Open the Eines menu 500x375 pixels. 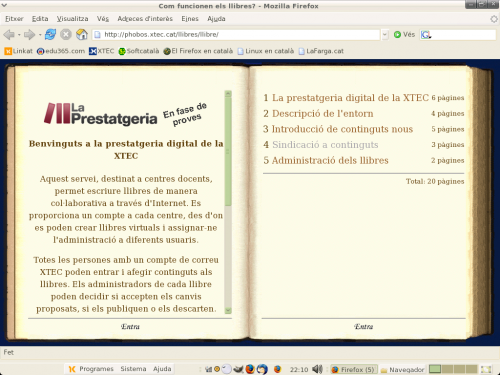click(x=190, y=19)
